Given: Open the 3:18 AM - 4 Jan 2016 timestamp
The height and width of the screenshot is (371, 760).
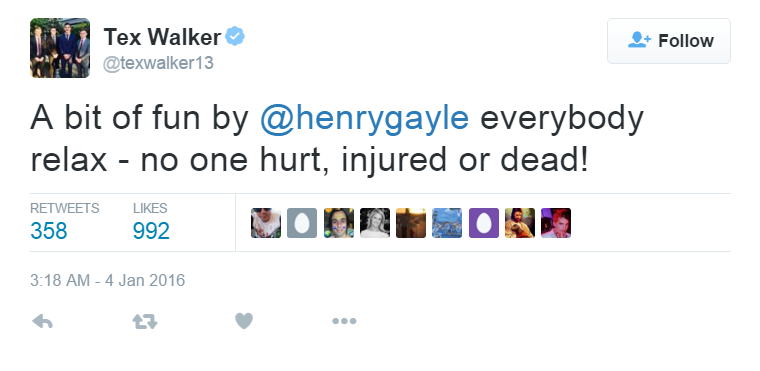Looking at the screenshot, I should [x=108, y=280].
